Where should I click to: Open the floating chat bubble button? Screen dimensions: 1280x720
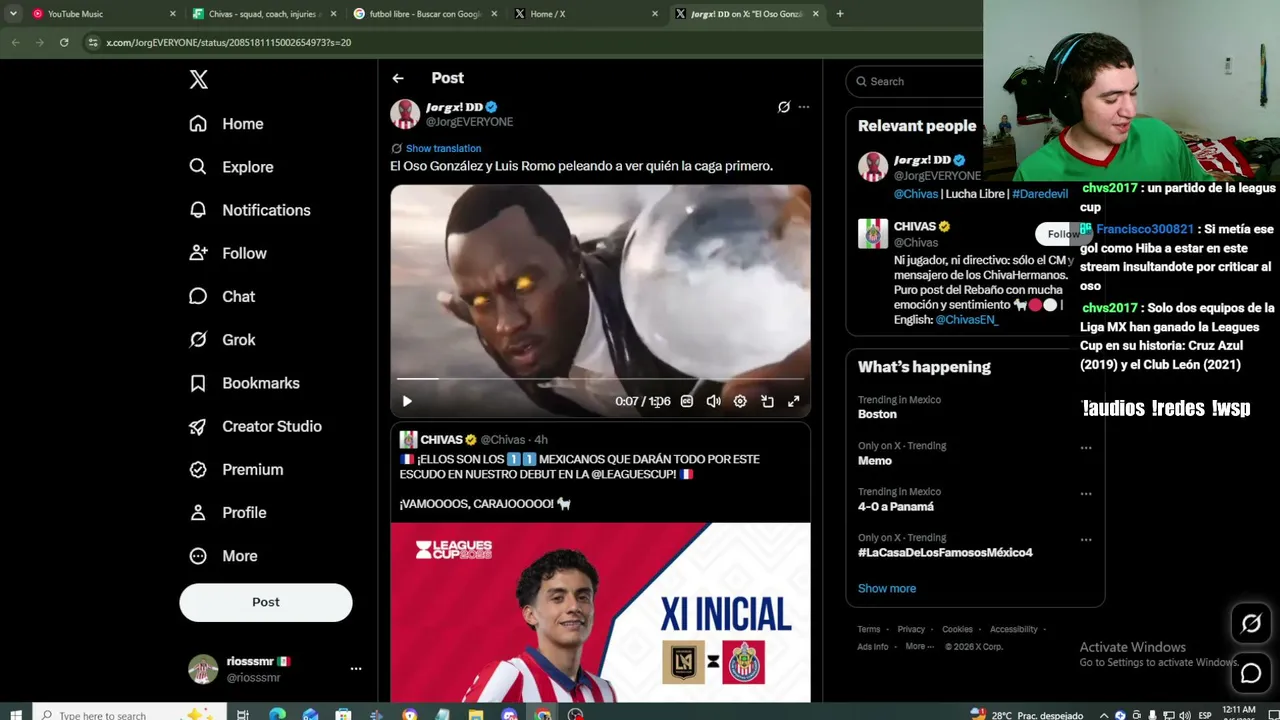pyautogui.click(x=1251, y=674)
